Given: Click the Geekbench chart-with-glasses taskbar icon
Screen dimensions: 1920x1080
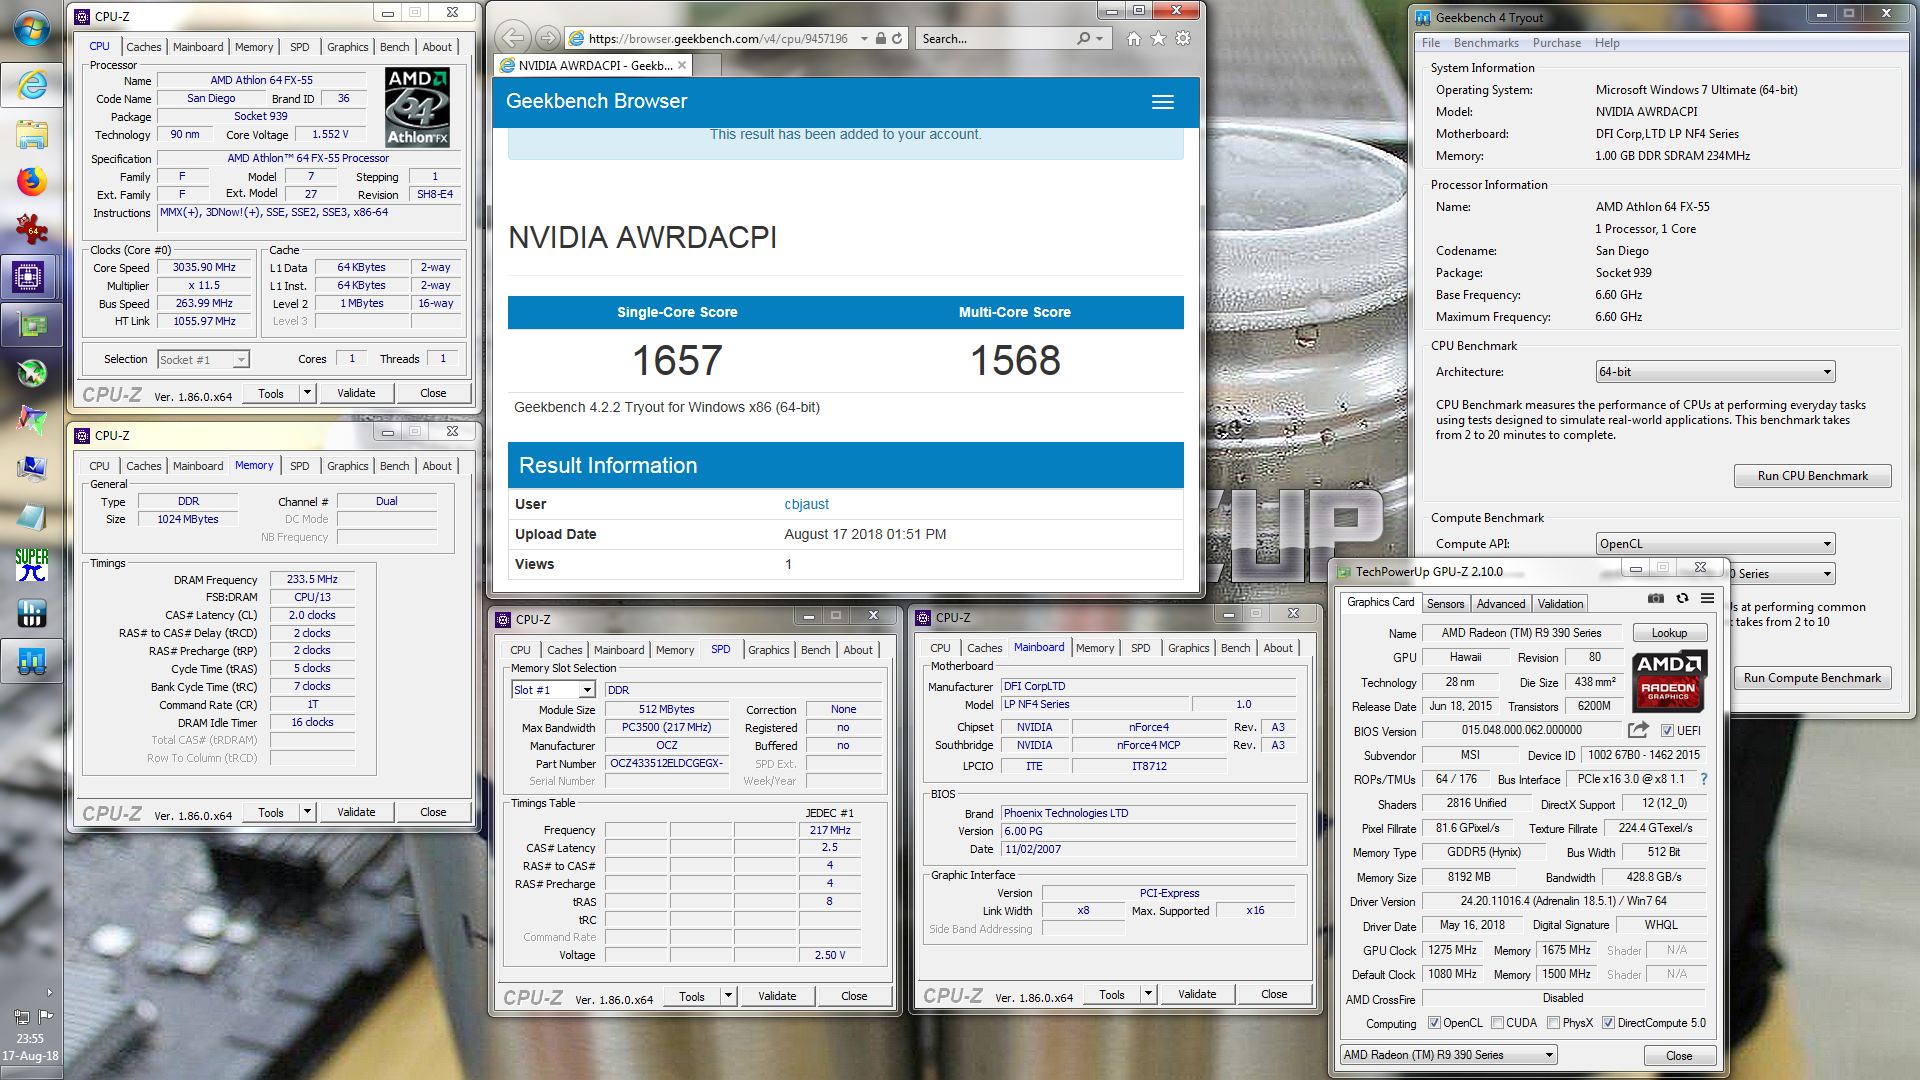Looking at the screenshot, I should coord(31,661).
